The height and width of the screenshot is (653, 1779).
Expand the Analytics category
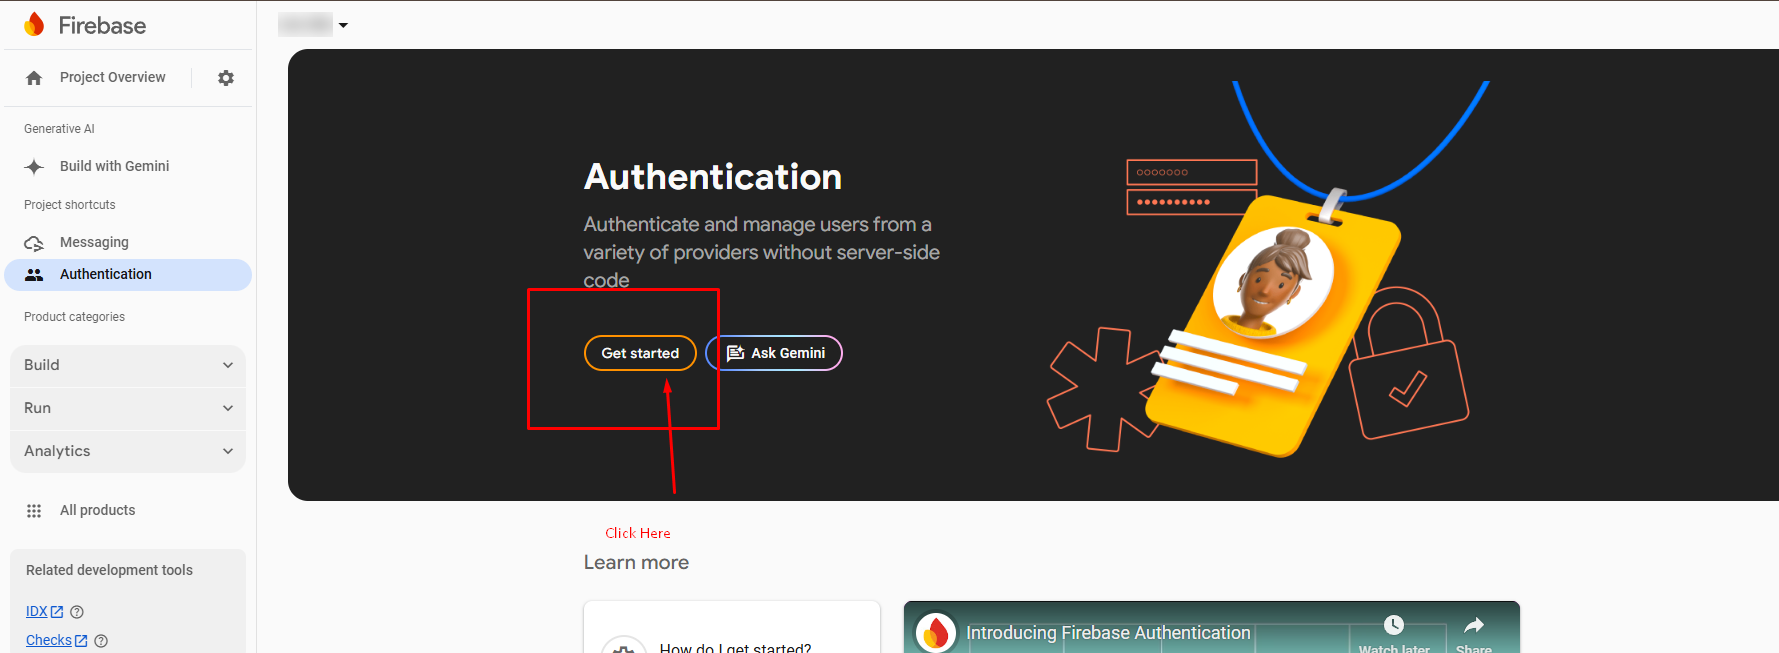click(x=128, y=451)
